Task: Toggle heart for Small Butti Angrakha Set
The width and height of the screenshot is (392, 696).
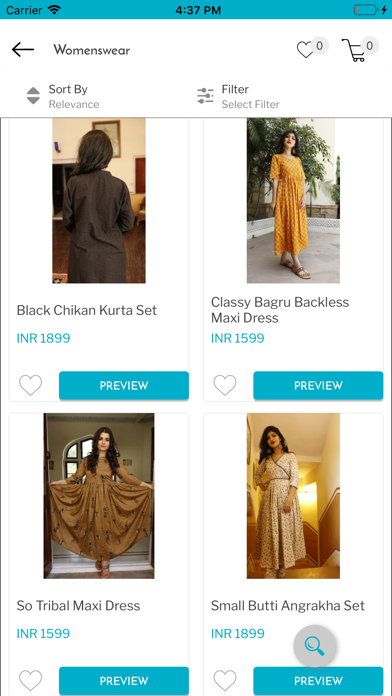Action: click(x=225, y=680)
